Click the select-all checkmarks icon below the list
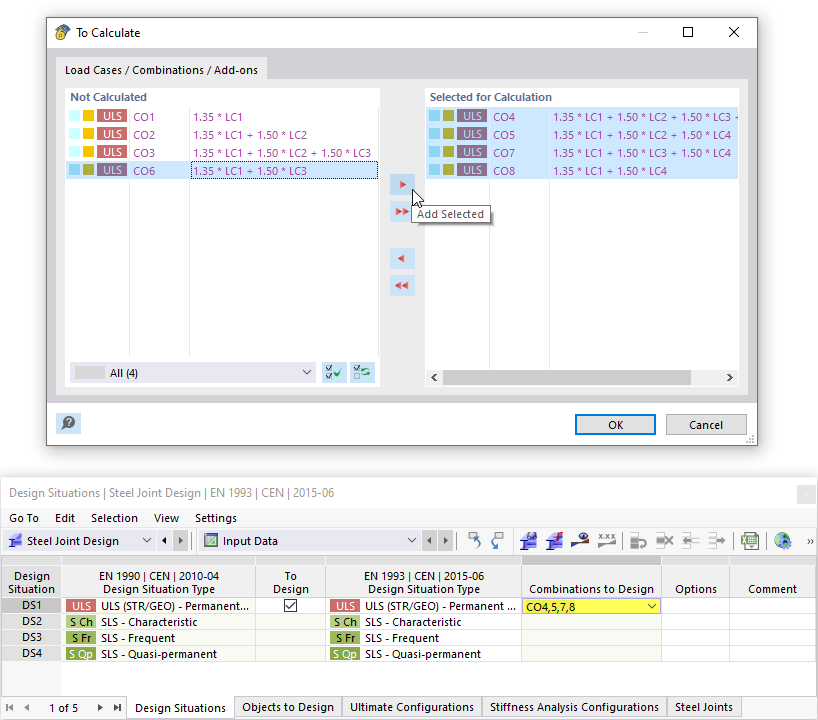This screenshot has height=720, width=818. 333,372
